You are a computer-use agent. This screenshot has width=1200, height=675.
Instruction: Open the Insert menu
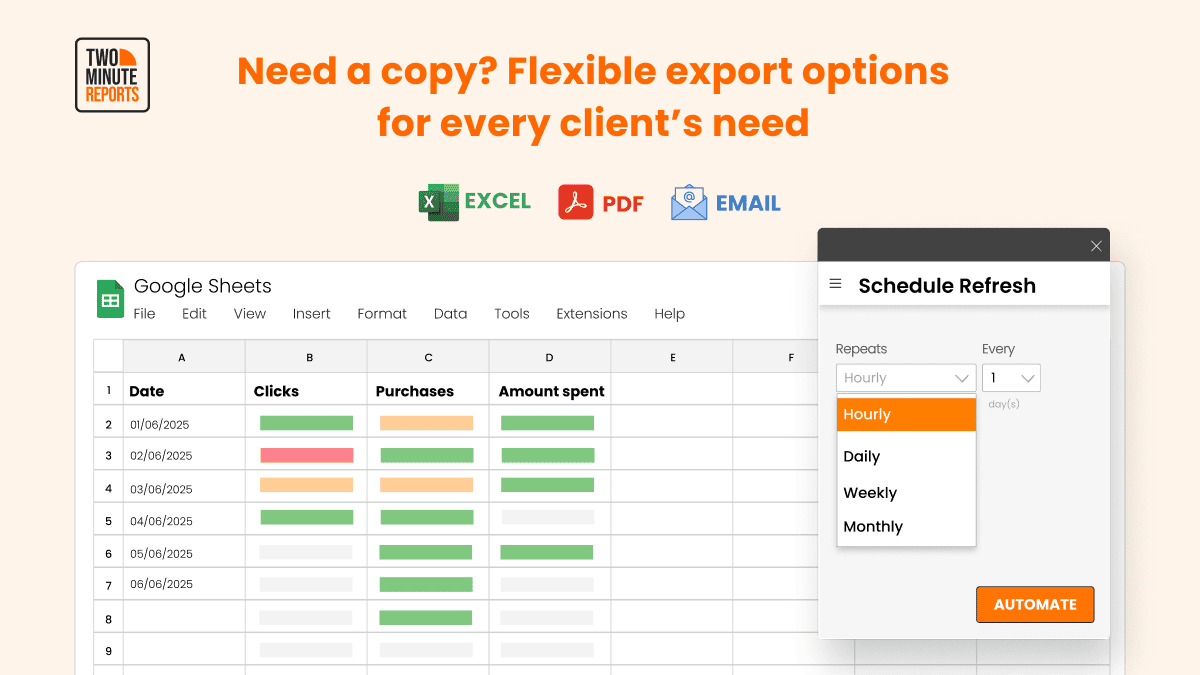point(311,314)
